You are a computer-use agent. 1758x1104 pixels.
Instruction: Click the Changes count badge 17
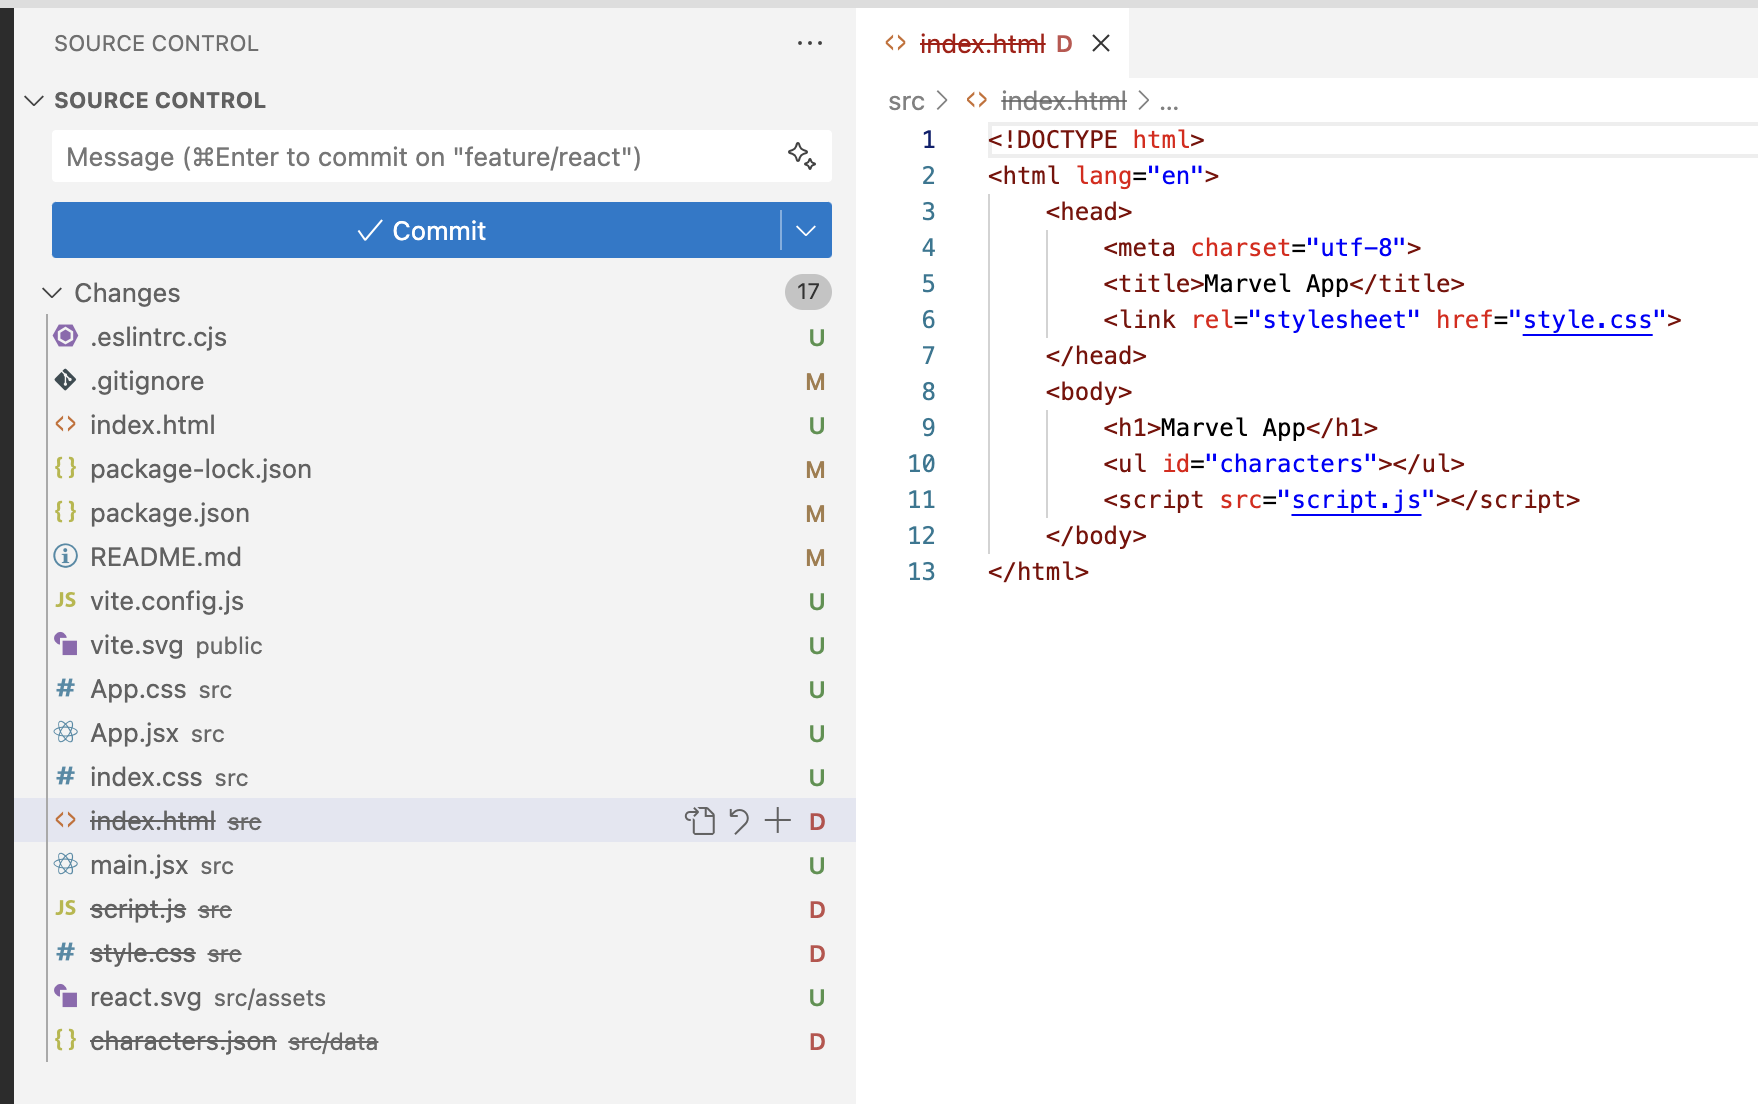(x=808, y=292)
